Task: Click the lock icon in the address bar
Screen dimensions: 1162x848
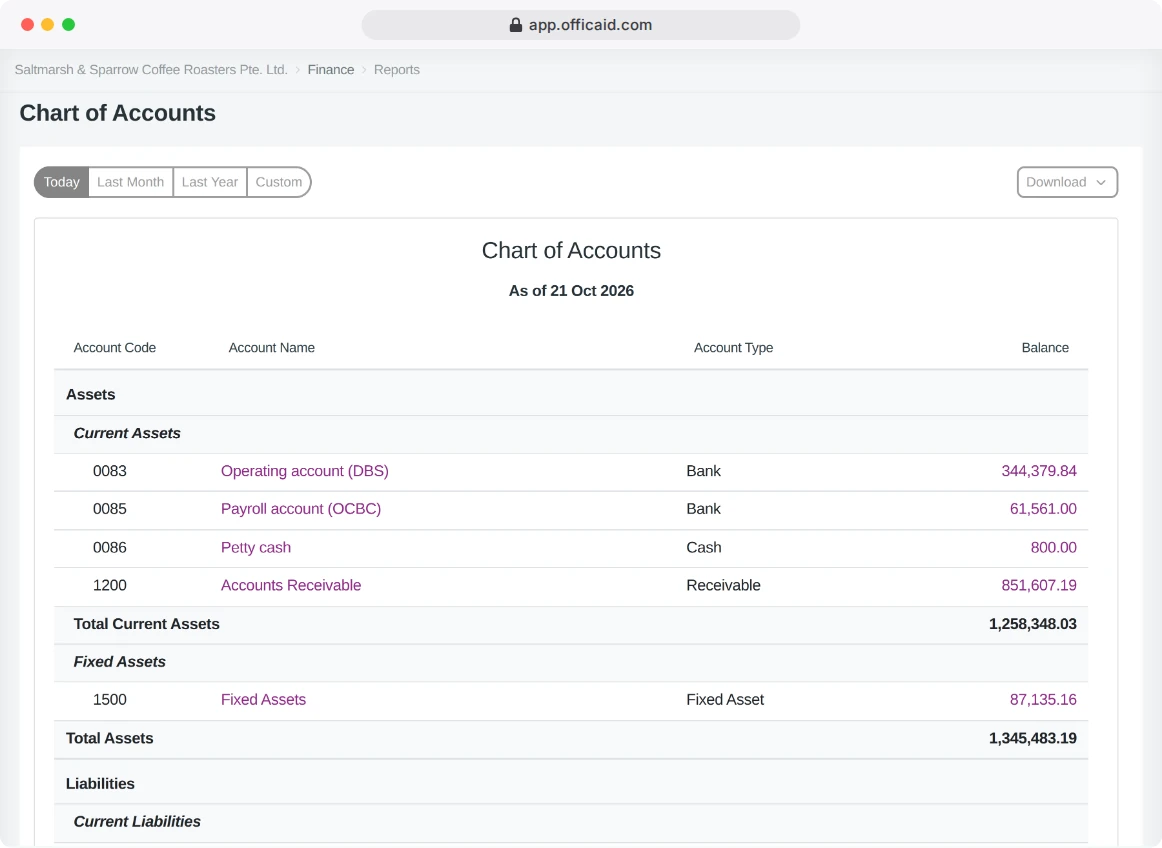Action: [516, 25]
